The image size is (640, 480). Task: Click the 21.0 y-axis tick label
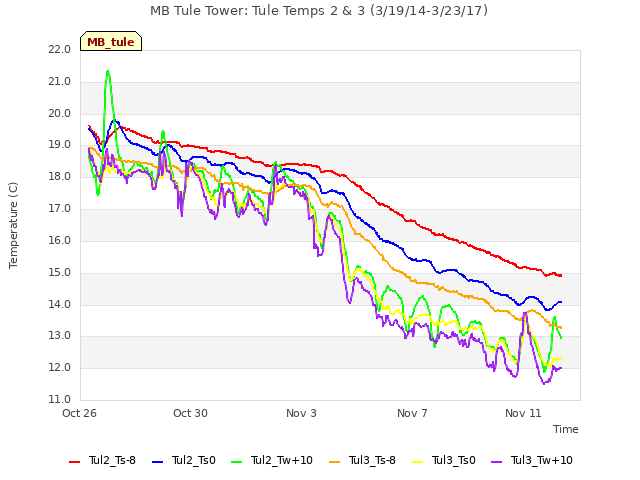click(60, 82)
